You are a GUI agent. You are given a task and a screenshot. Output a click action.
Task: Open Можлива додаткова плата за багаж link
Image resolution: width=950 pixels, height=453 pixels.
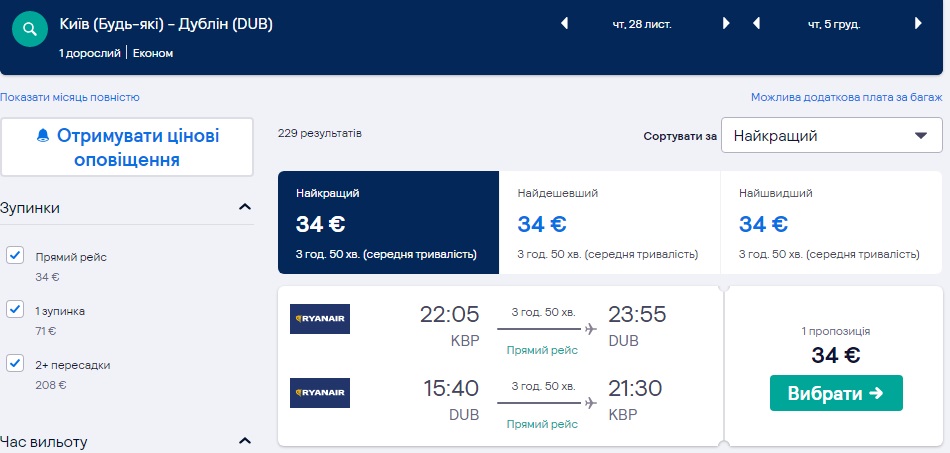pos(846,97)
